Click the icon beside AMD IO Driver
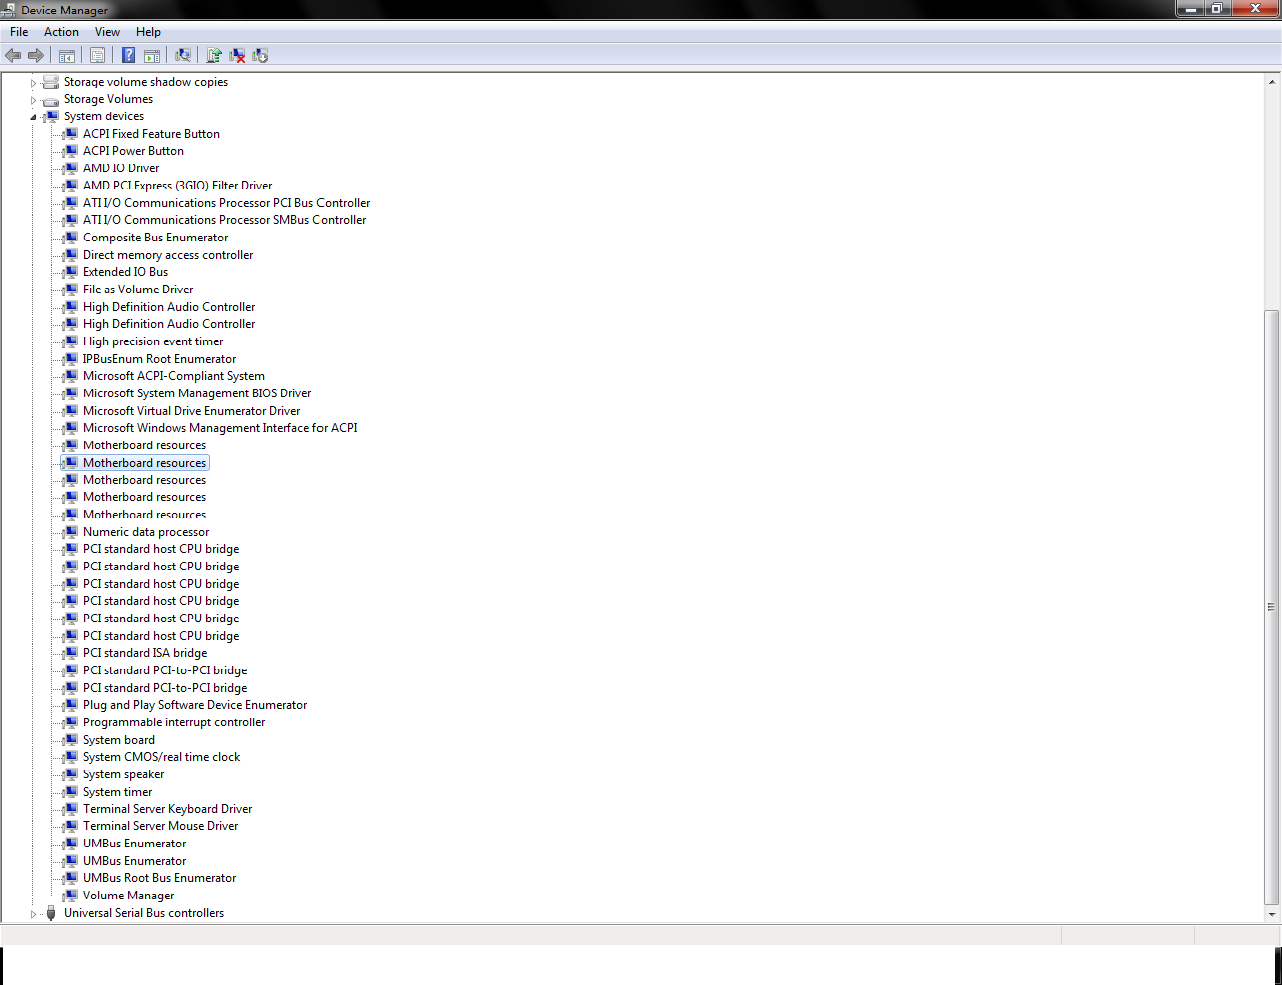The width and height of the screenshot is (1282, 985). (x=70, y=168)
